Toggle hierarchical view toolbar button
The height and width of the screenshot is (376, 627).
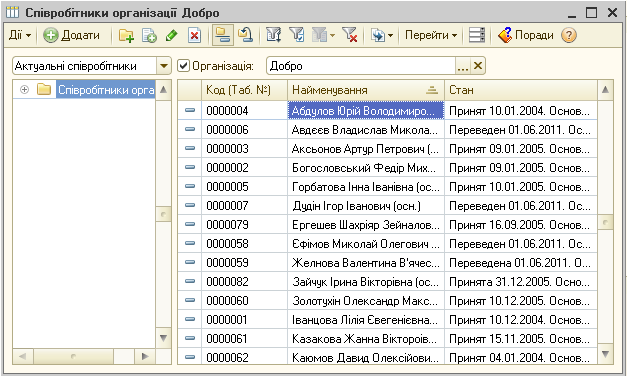tap(222, 35)
